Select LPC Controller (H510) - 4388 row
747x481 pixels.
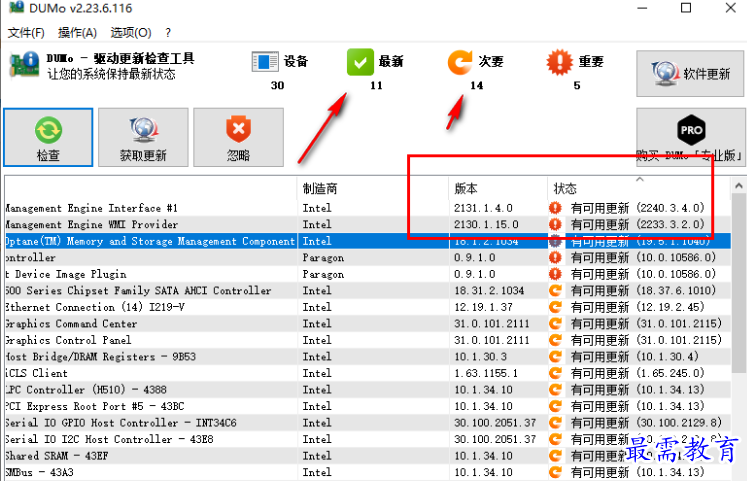[x=368, y=390]
